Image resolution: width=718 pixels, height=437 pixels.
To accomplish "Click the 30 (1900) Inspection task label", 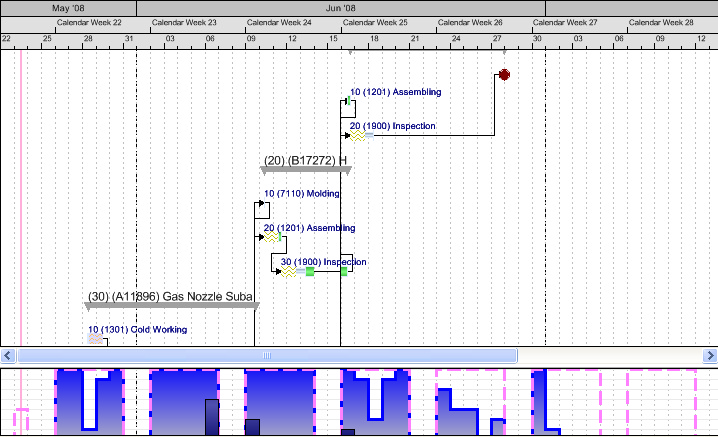I will click(323, 262).
